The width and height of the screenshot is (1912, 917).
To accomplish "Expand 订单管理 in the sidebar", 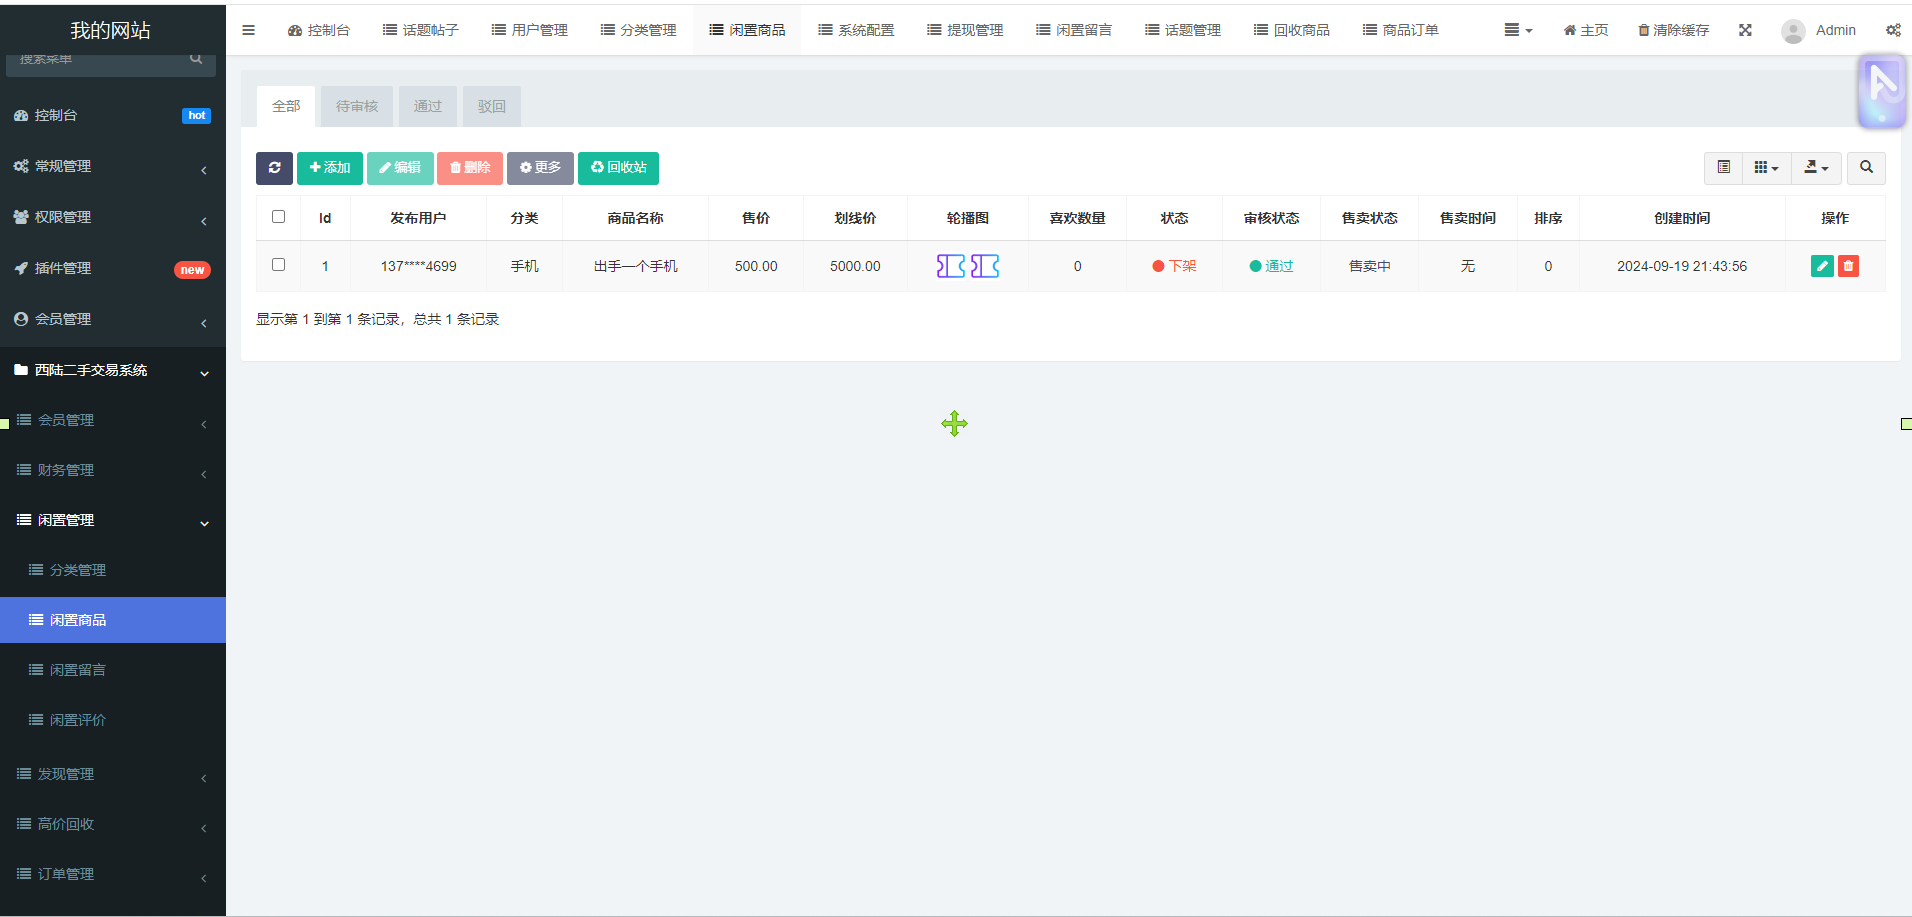I will click(113, 874).
